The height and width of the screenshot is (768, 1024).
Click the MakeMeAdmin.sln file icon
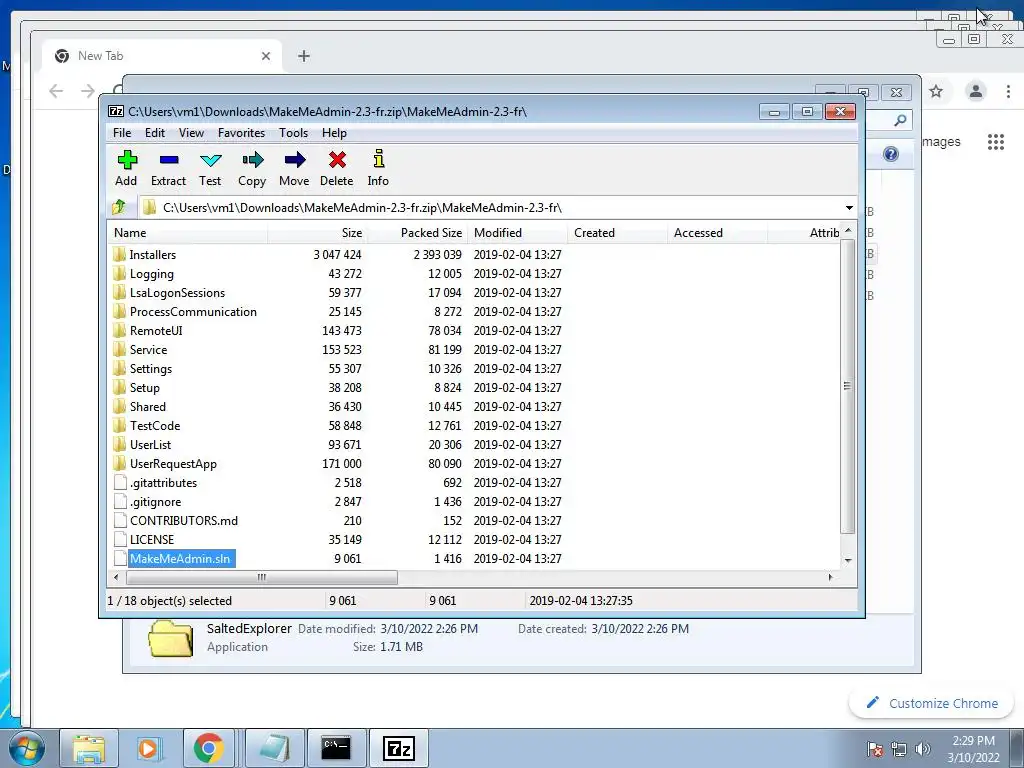[120, 558]
